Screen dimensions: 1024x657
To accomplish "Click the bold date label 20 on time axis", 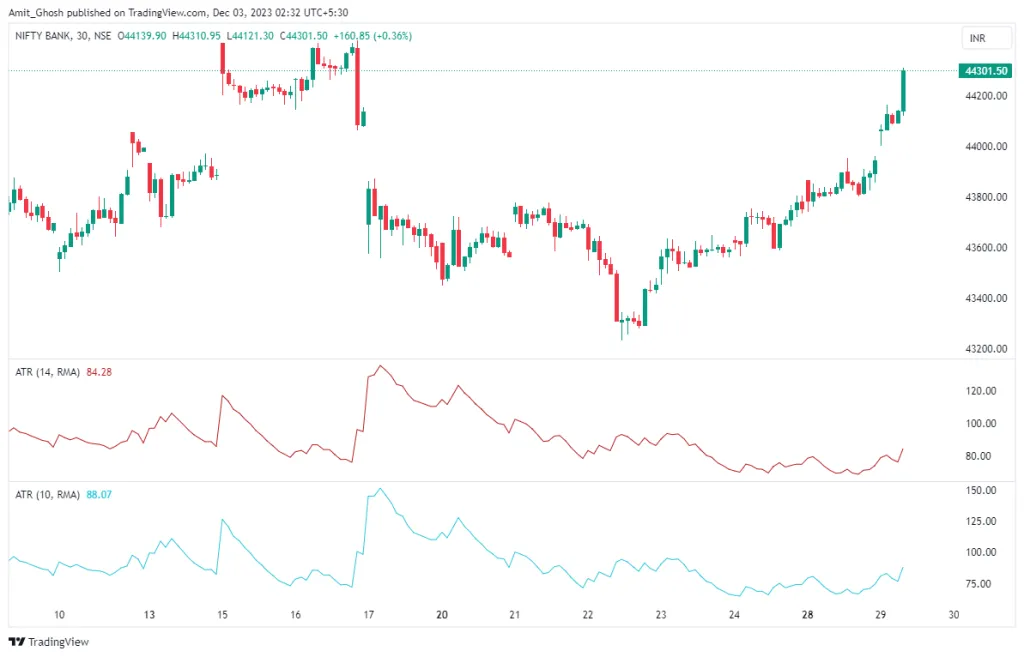I will [x=441, y=615].
